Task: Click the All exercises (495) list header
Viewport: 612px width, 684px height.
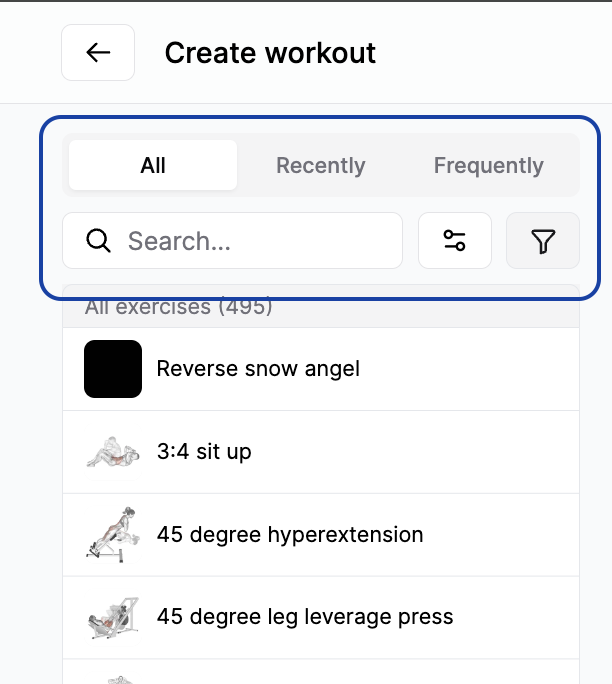Action: pyautogui.click(x=179, y=308)
